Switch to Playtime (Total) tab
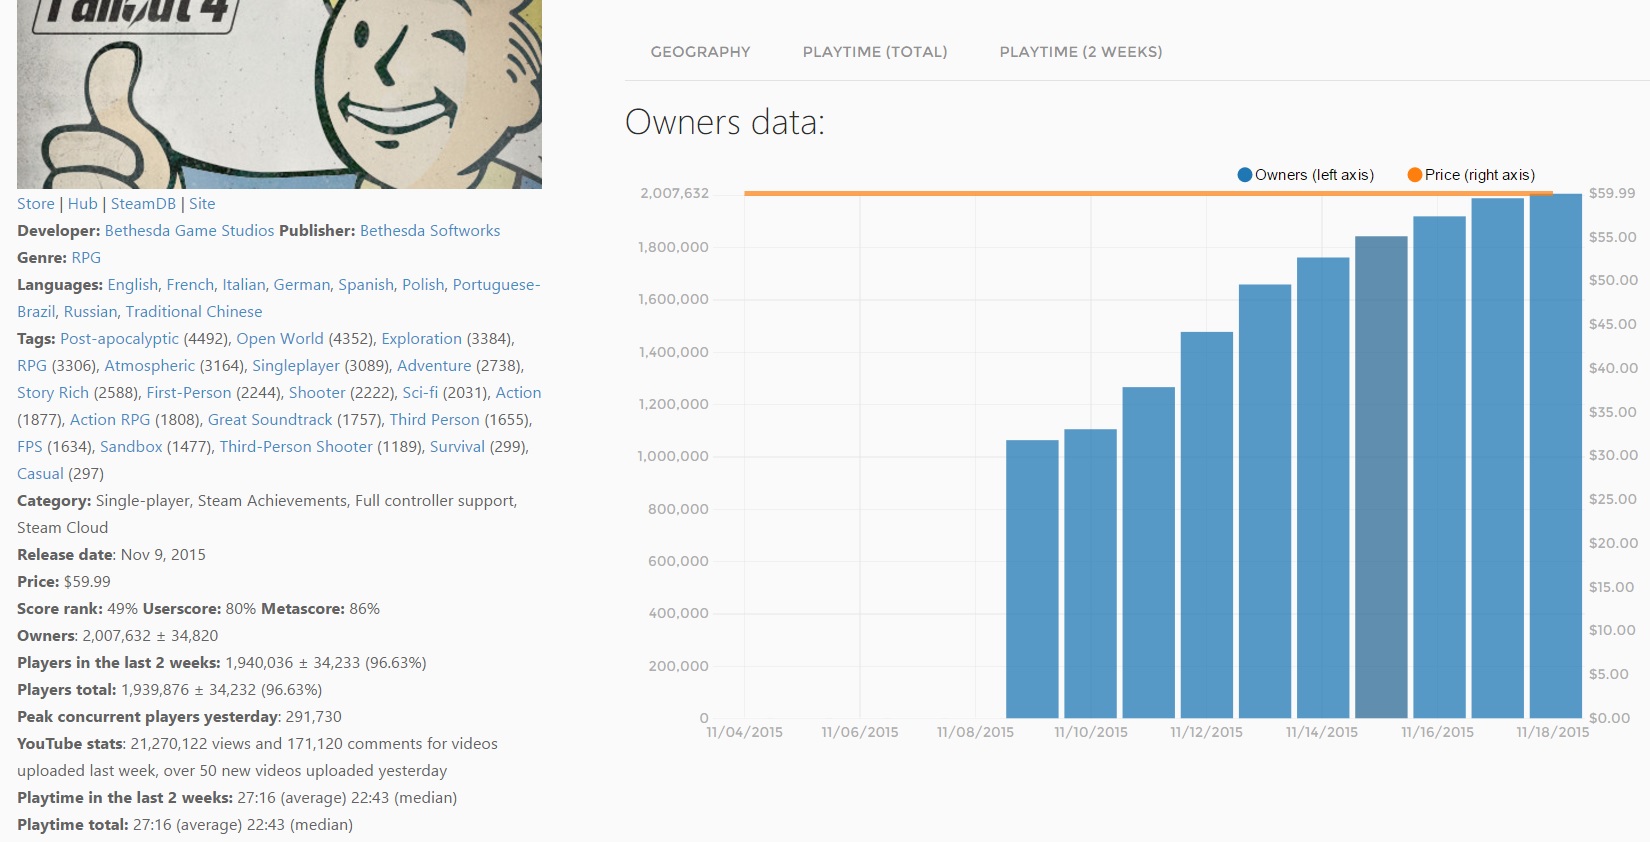1650x842 pixels. click(875, 52)
